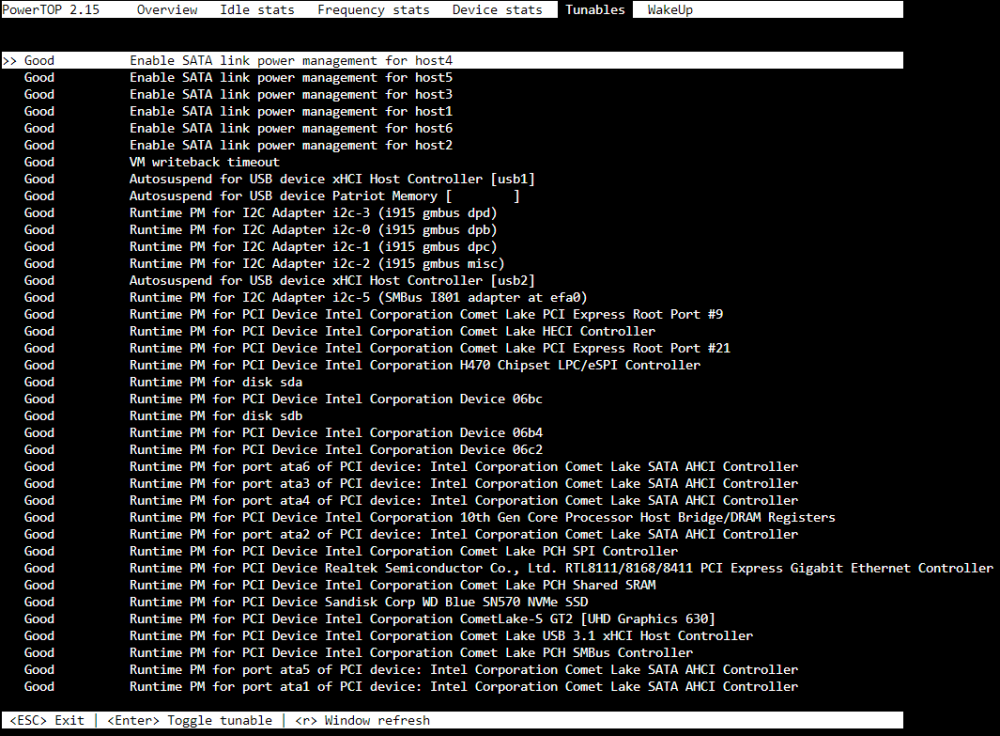
Task: Select Runtime PM for port ata4
Action: click(452, 500)
